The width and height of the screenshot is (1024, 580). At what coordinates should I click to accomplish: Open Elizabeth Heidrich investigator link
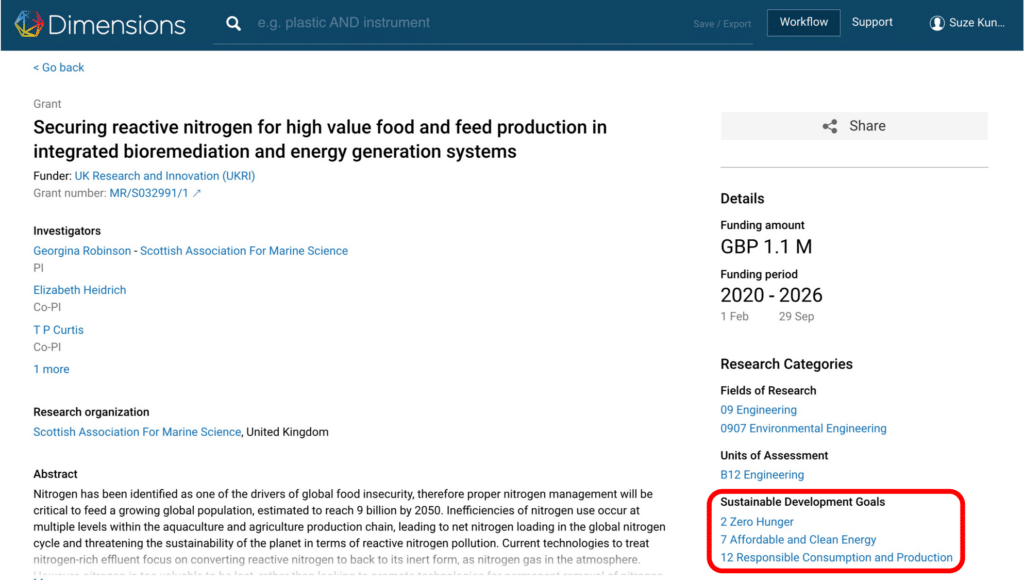[x=80, y=290]
